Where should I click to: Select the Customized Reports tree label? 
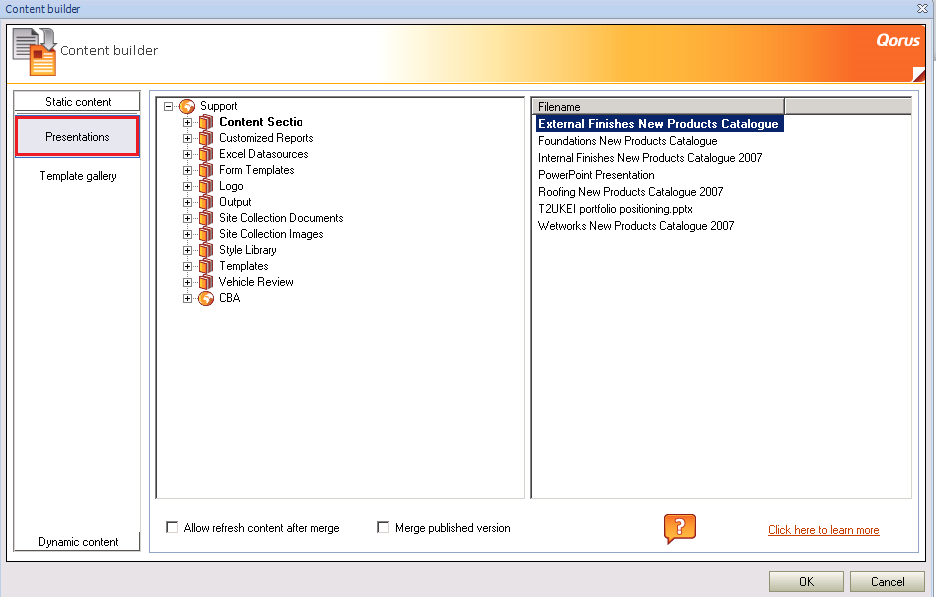pos(266,138)
